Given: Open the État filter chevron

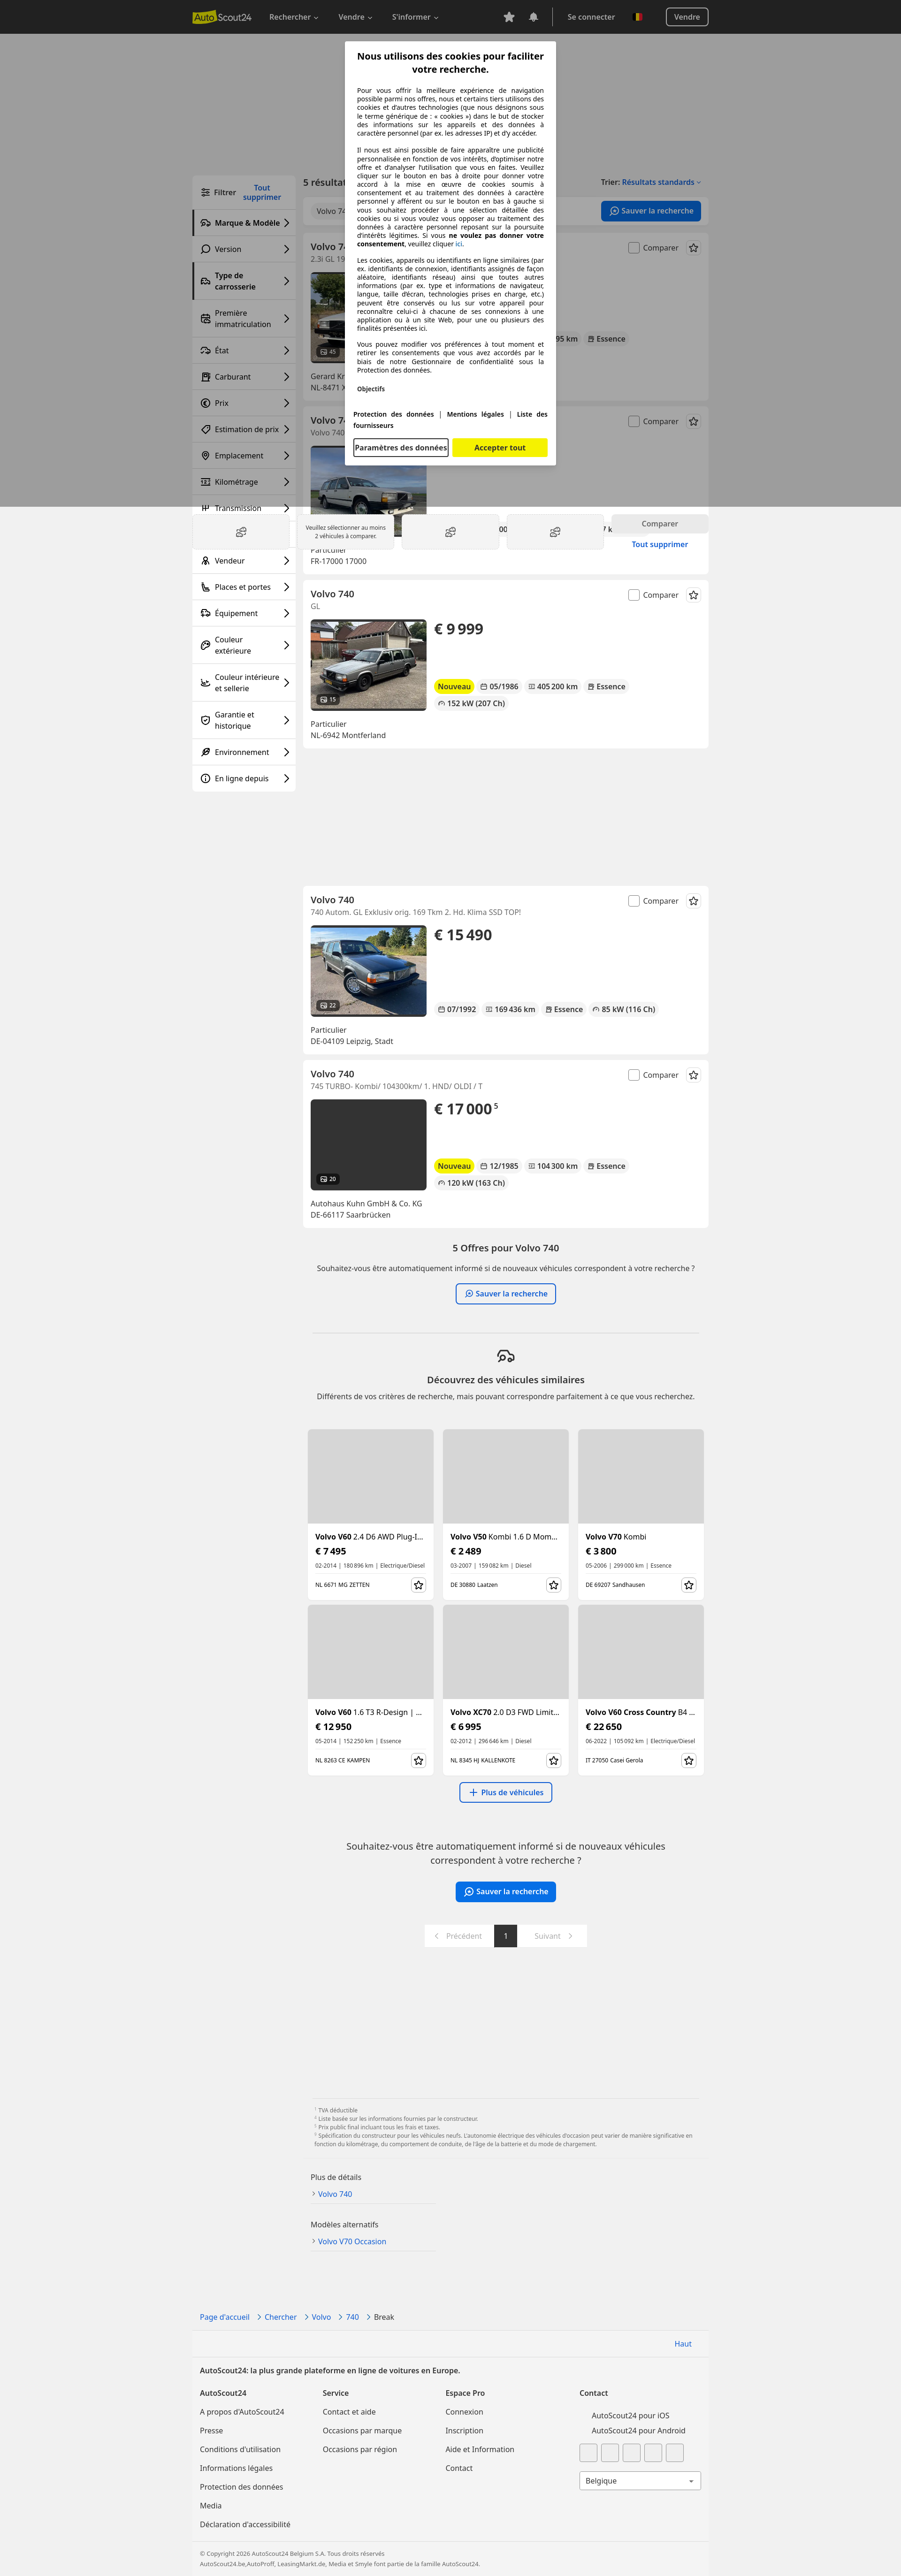Looking at the screenshot, I should coord(286,351).
